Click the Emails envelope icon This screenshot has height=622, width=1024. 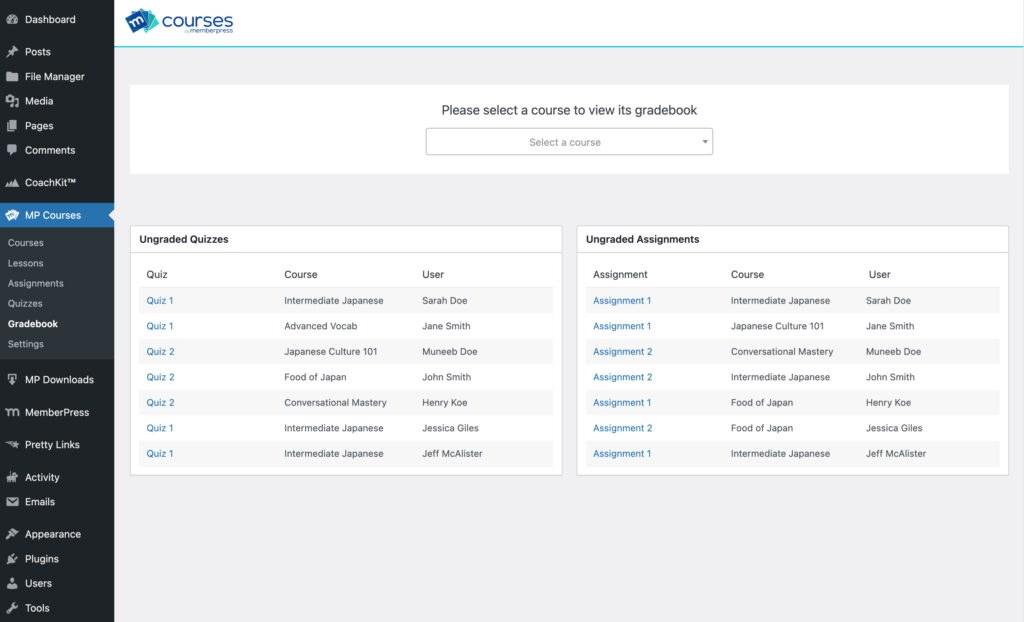coord(12,502)
